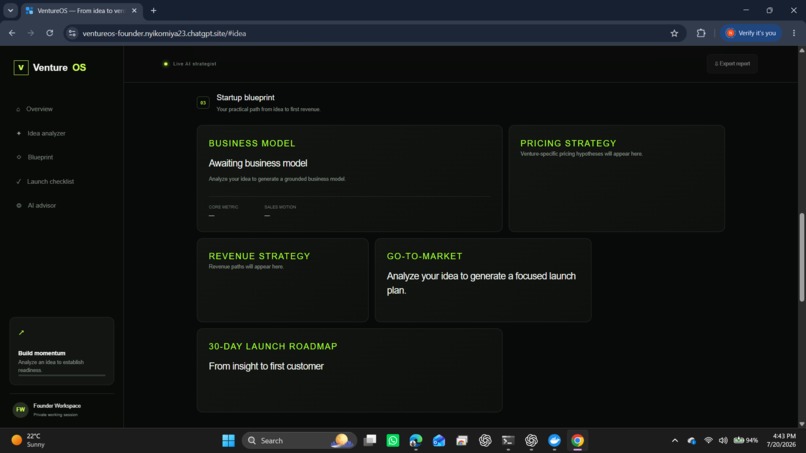Select the VentureOS browser tab
806x453 pixels.
pos(81,10)
